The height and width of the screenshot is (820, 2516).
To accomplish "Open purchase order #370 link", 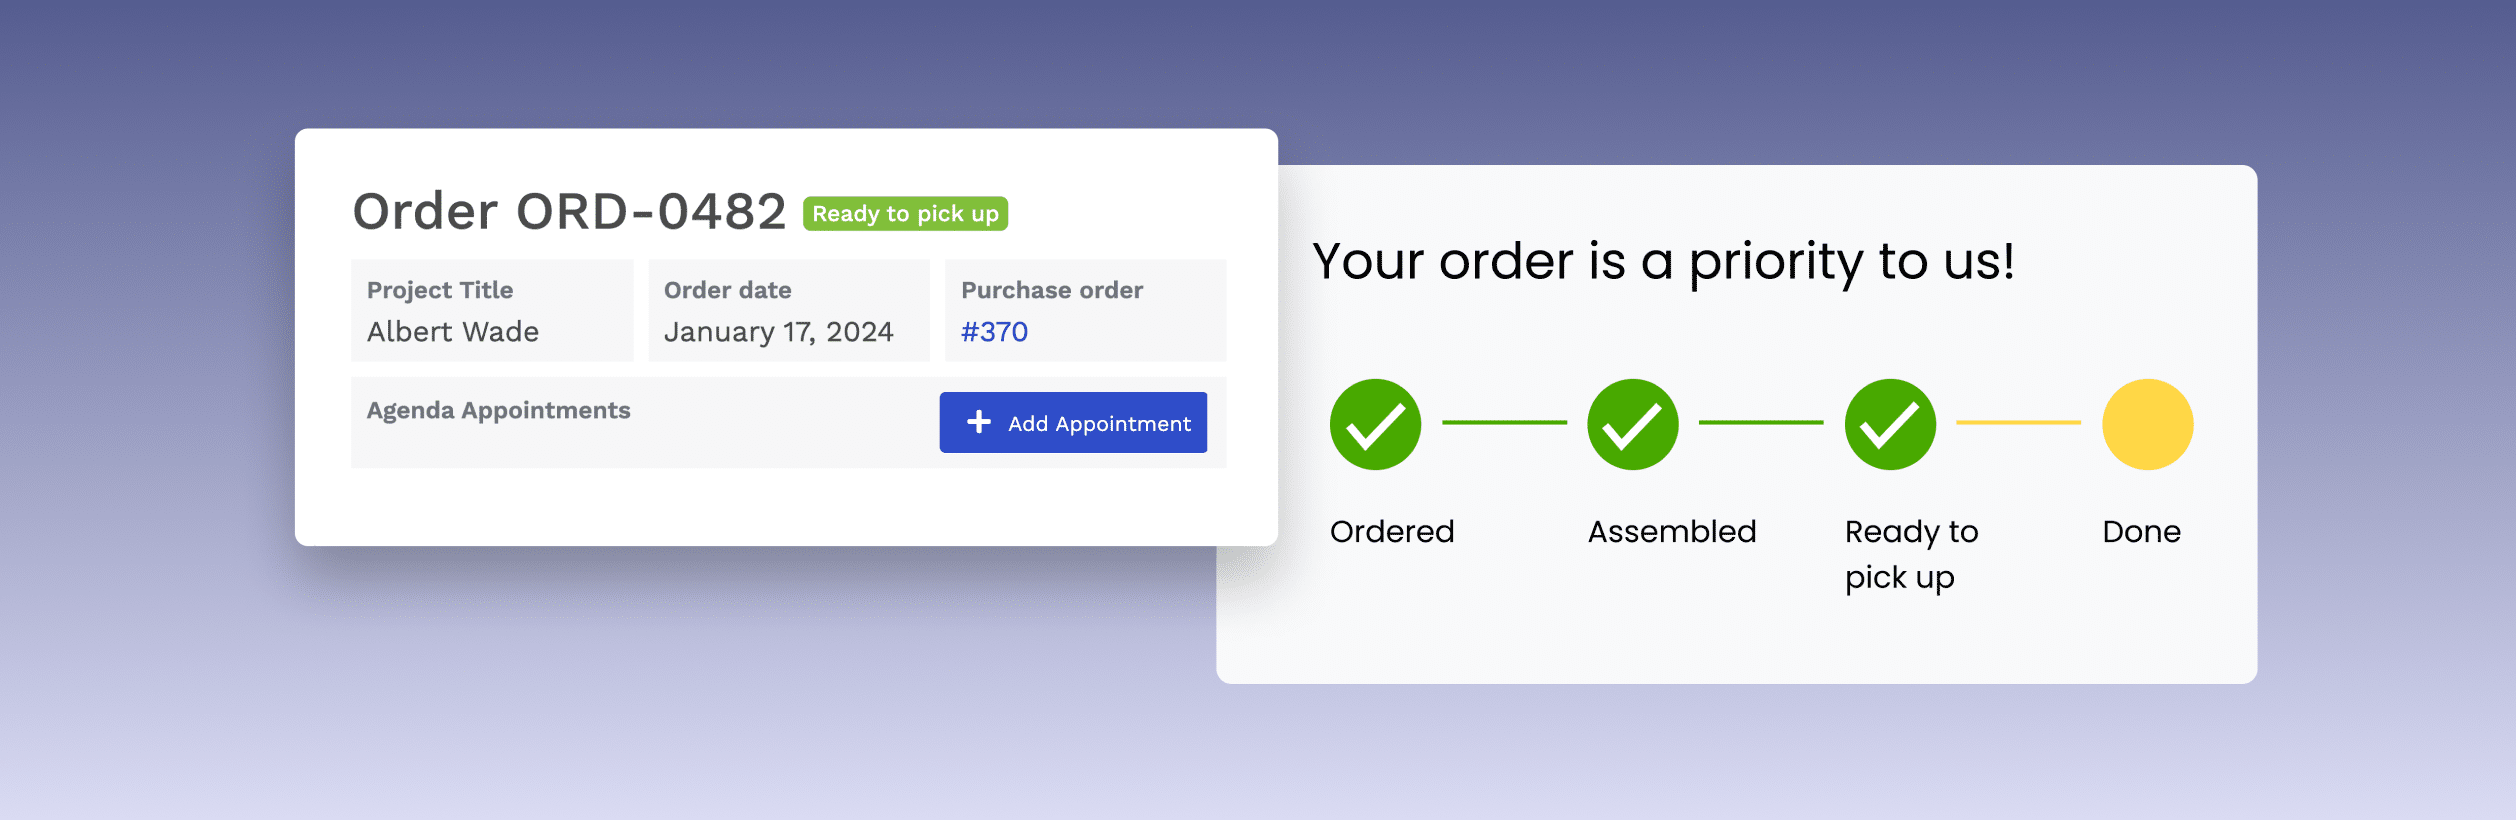I will [994, 332].
